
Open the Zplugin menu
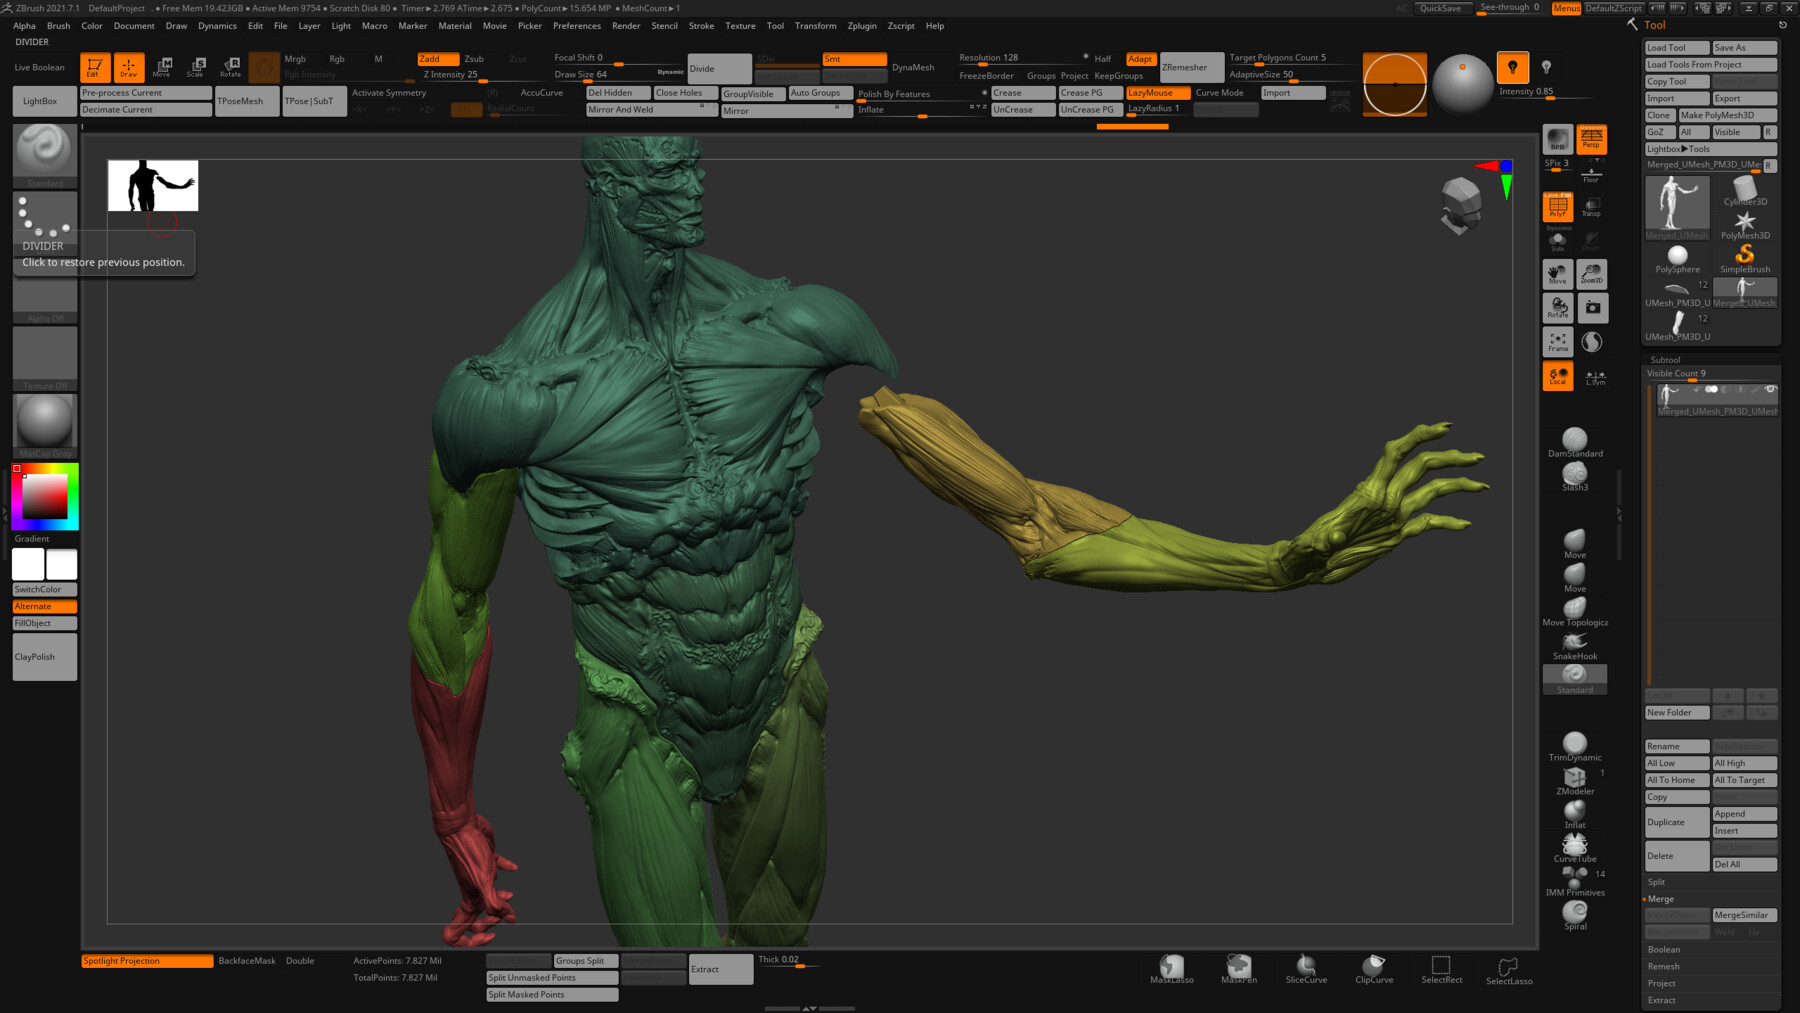(x=861, y=25)
